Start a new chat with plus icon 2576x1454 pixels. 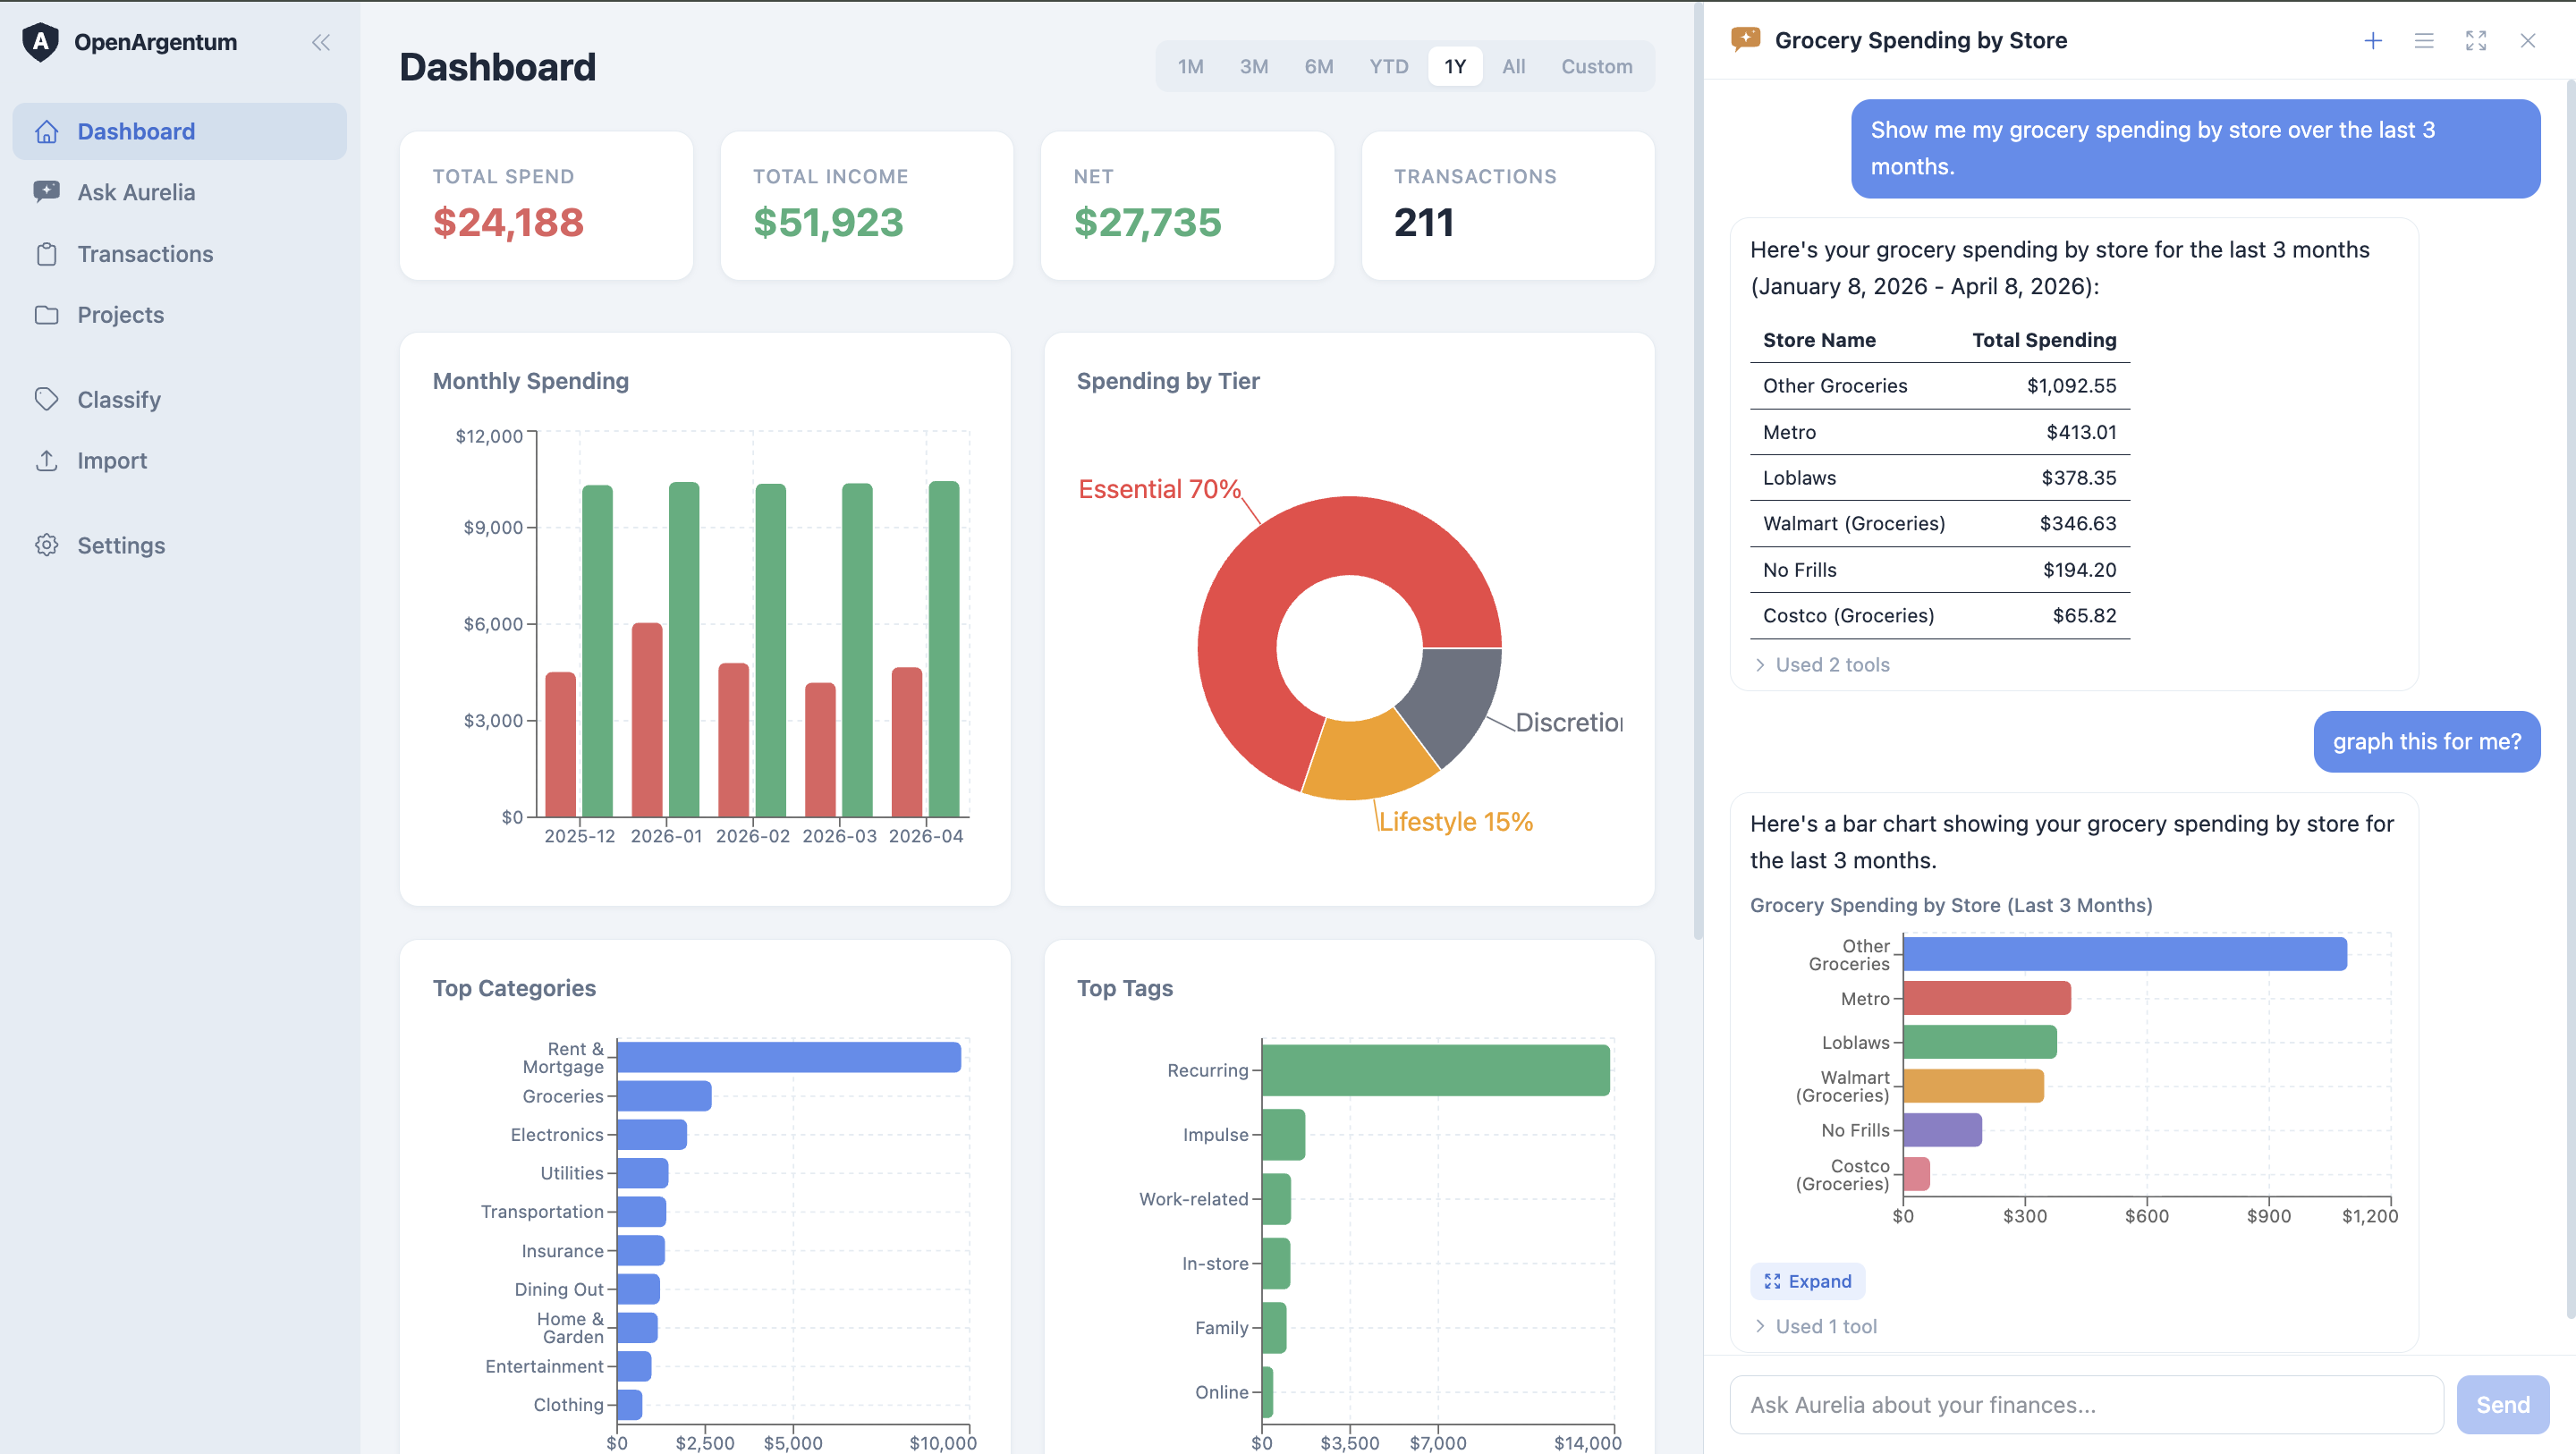pyautogui.click(x=2373, y=40)
